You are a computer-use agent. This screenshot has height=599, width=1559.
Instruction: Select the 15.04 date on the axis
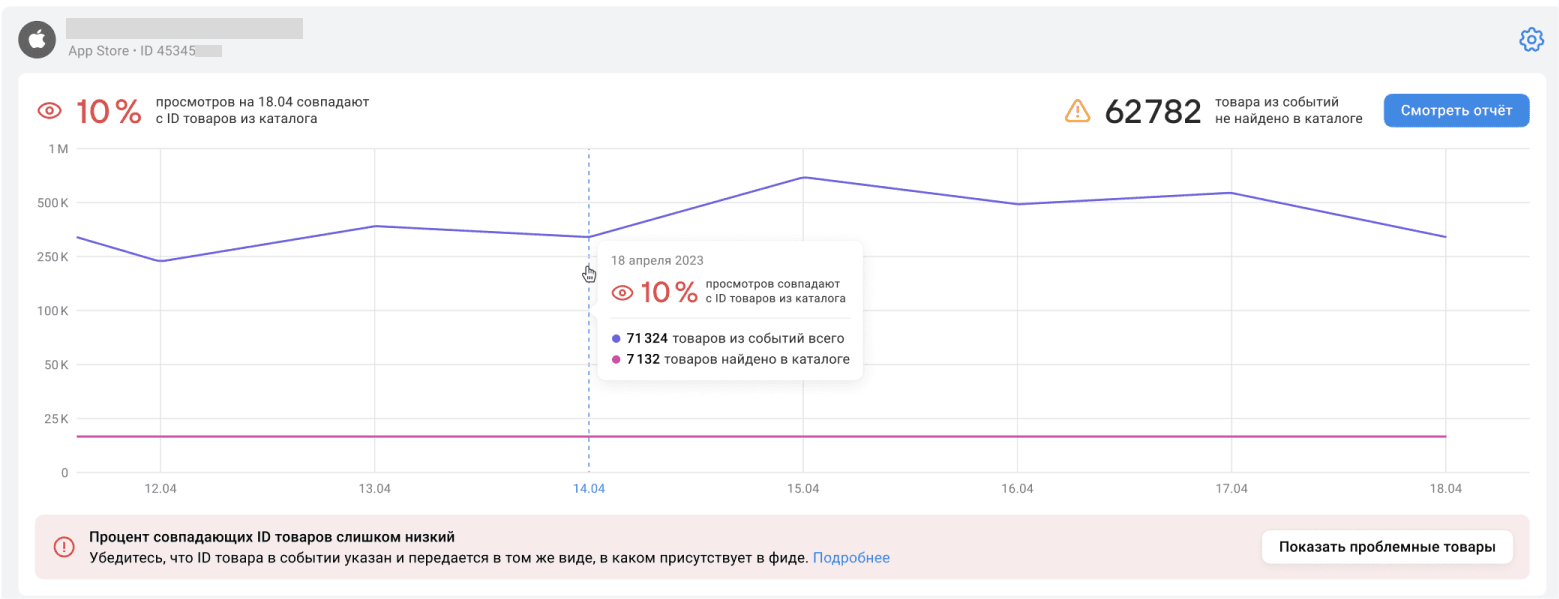tap(803, 489)
